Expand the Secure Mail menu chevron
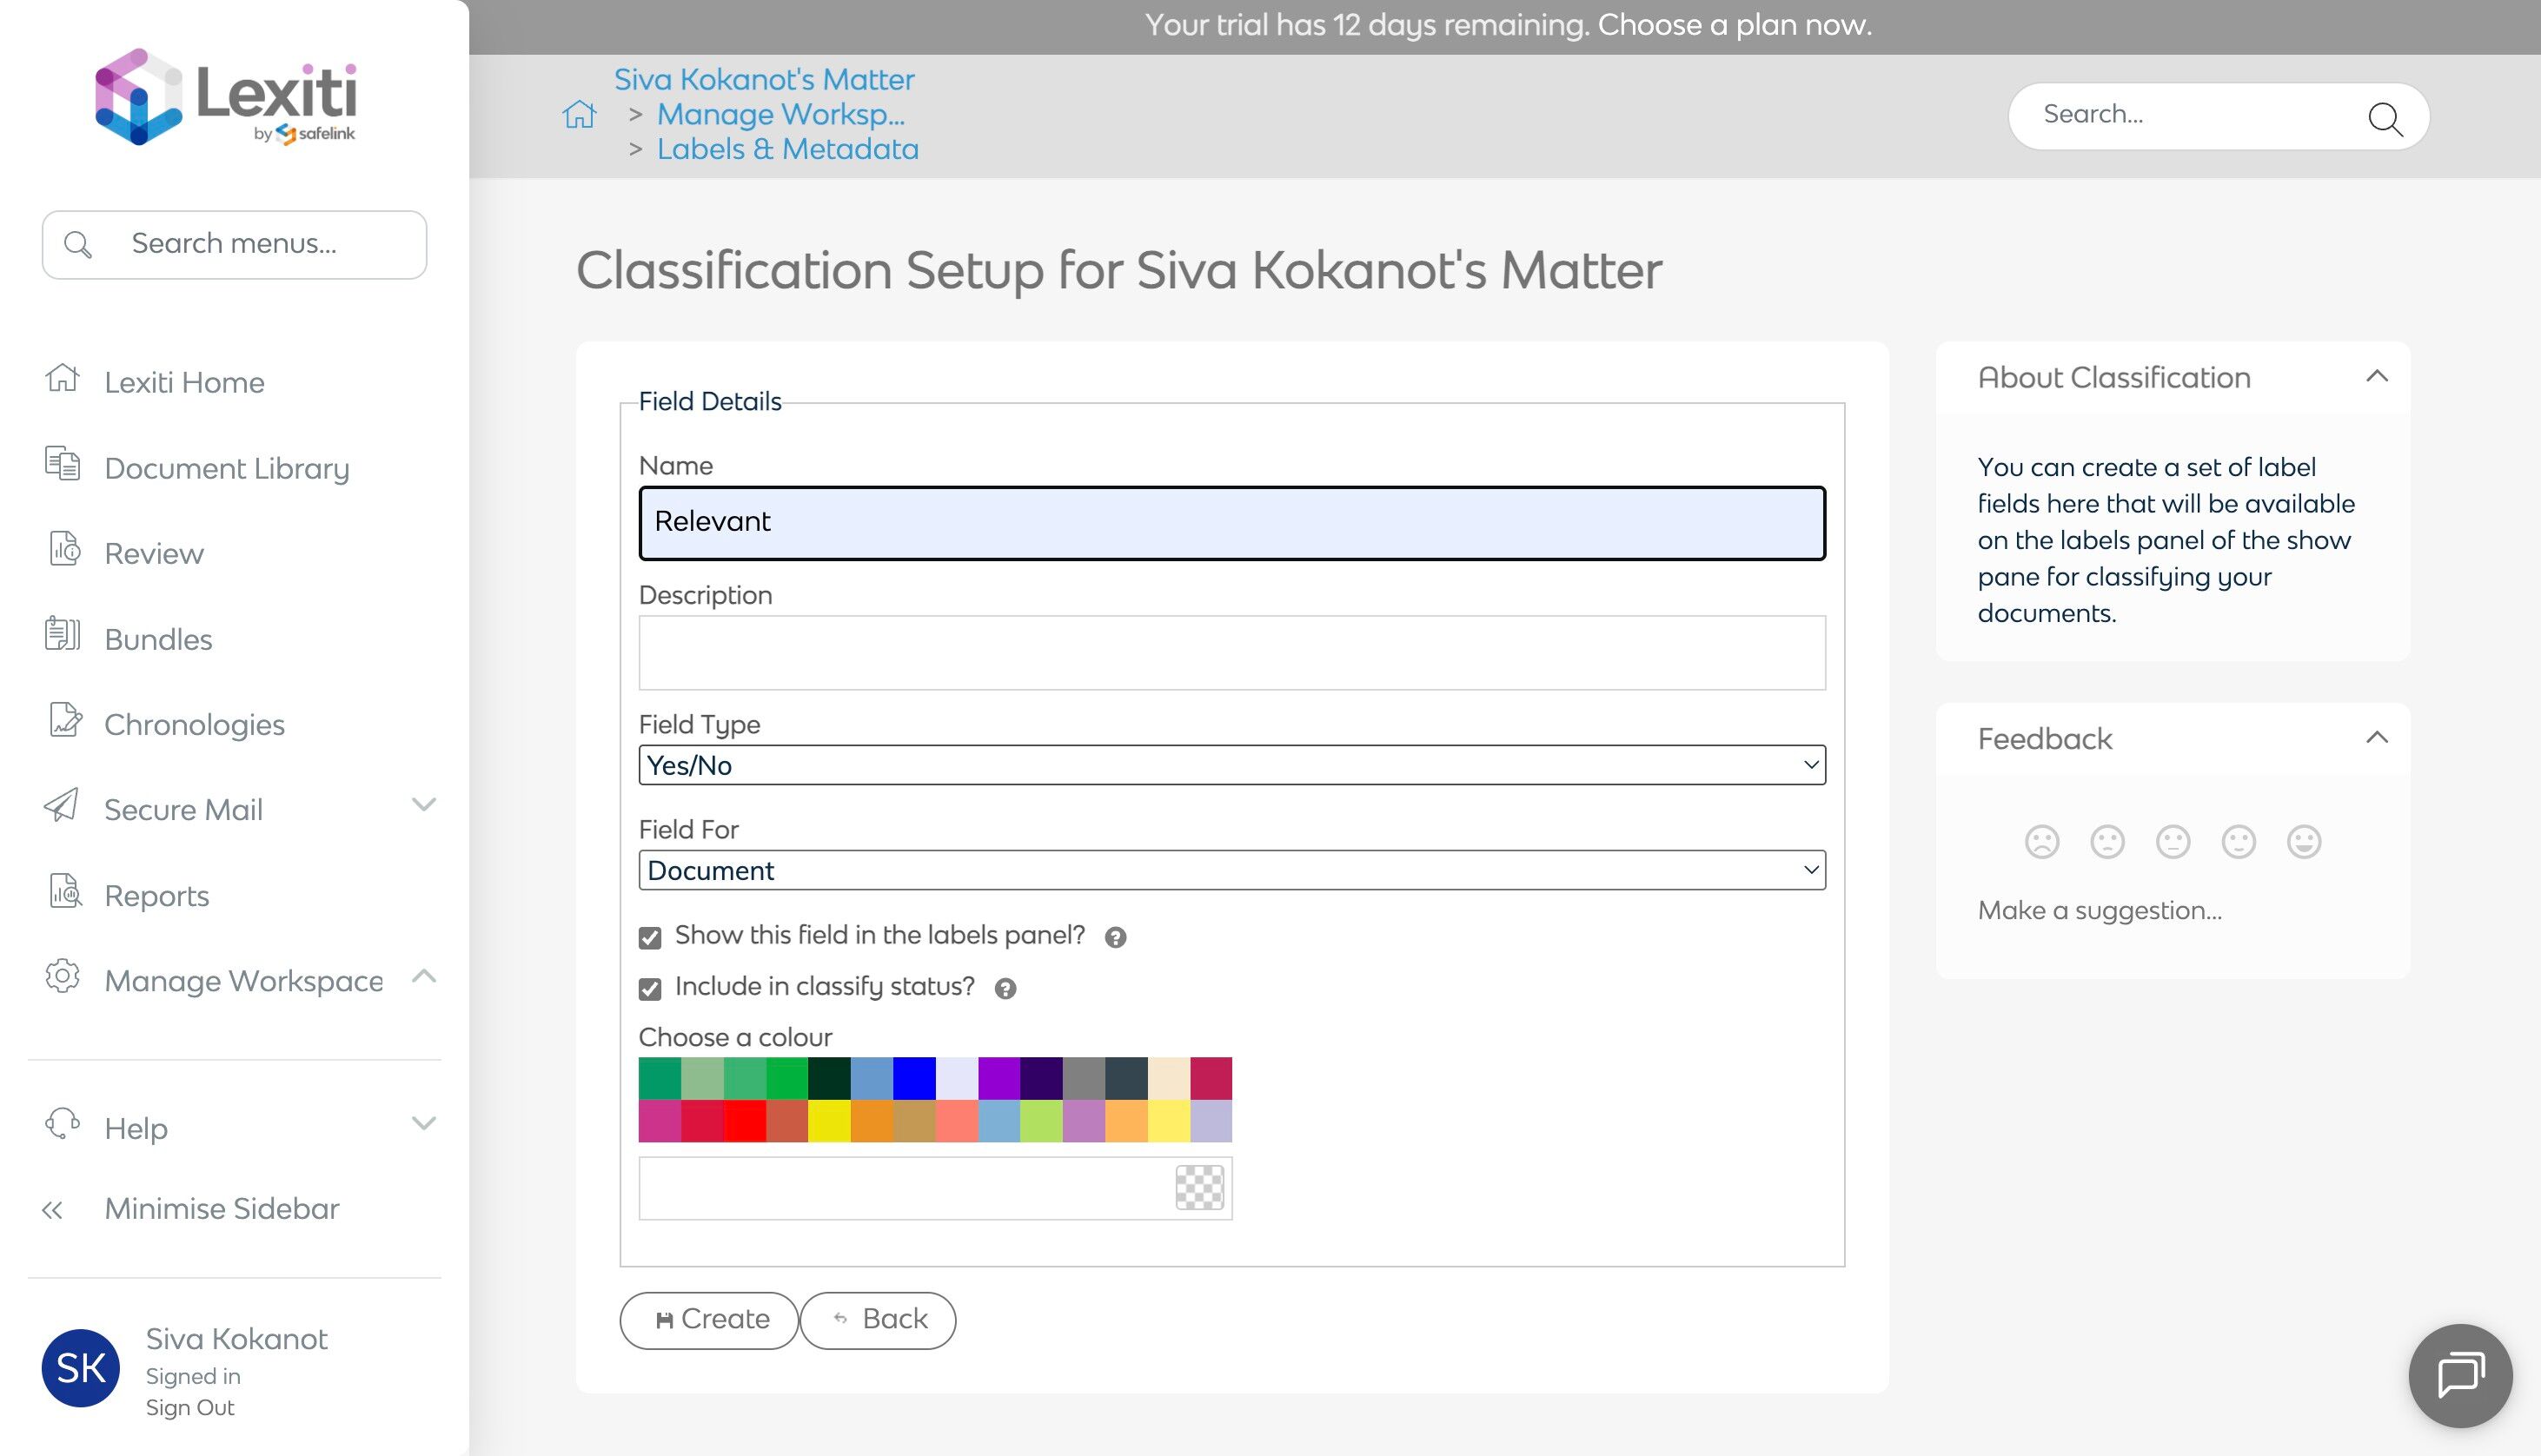The width and height of the screenshot is (2541, 1456). pyautogui.click(x=424, y=805)
